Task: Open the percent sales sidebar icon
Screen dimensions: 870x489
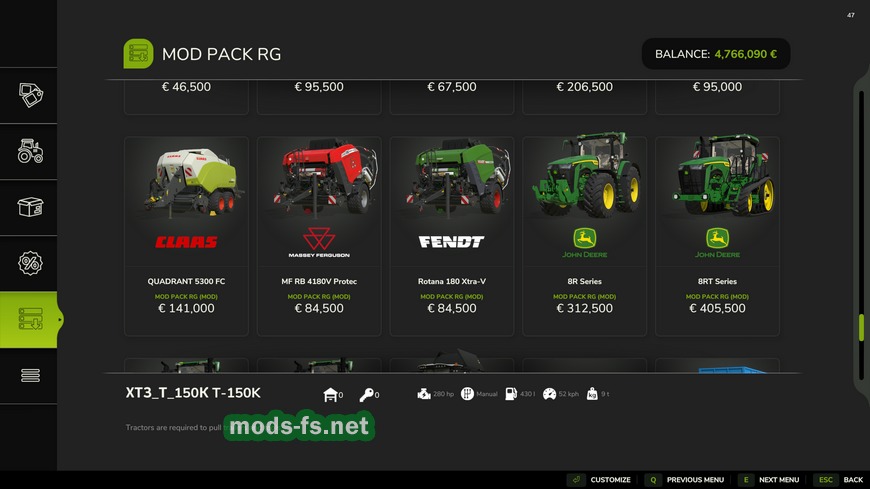Action: click(30, 263)
